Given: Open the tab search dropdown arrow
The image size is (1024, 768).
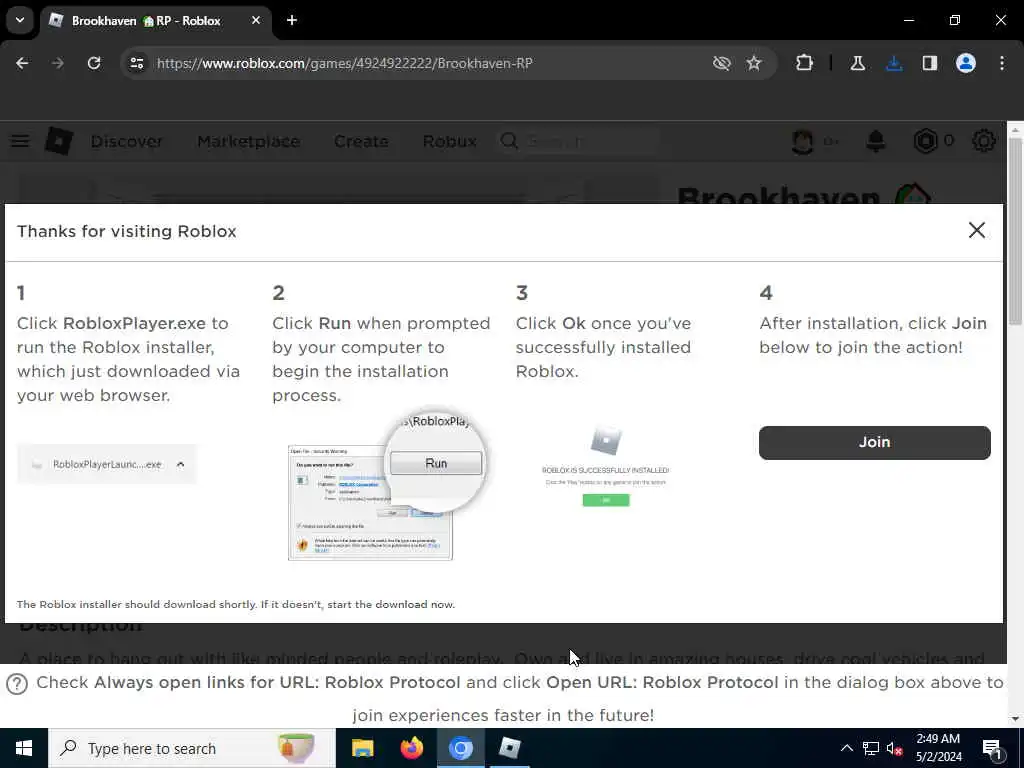Looking at the screenshot, I should [x=20, y=20].
